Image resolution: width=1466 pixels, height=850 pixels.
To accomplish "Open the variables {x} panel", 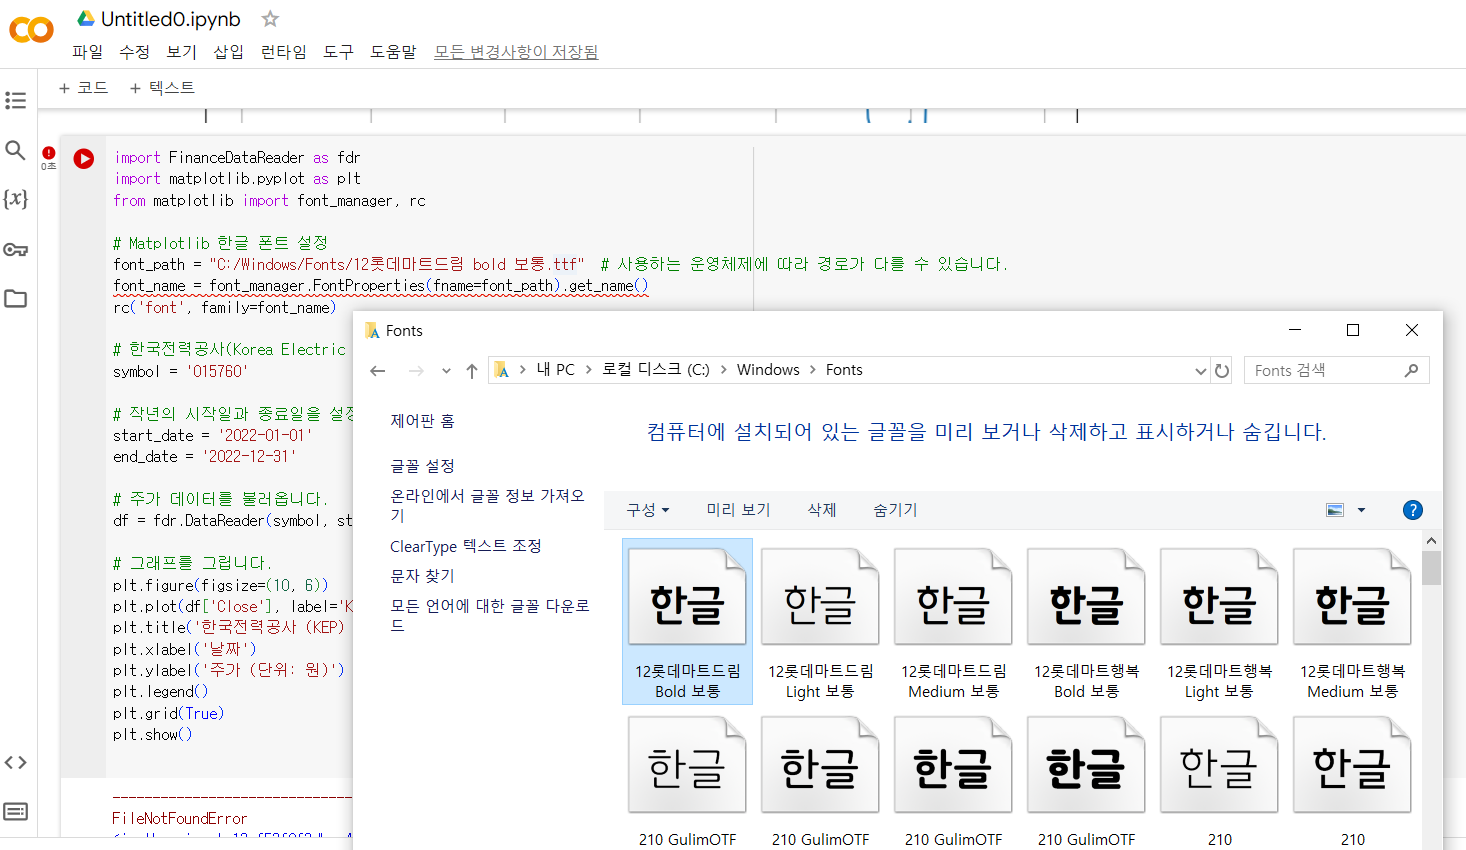I will (x=15, y=199).
